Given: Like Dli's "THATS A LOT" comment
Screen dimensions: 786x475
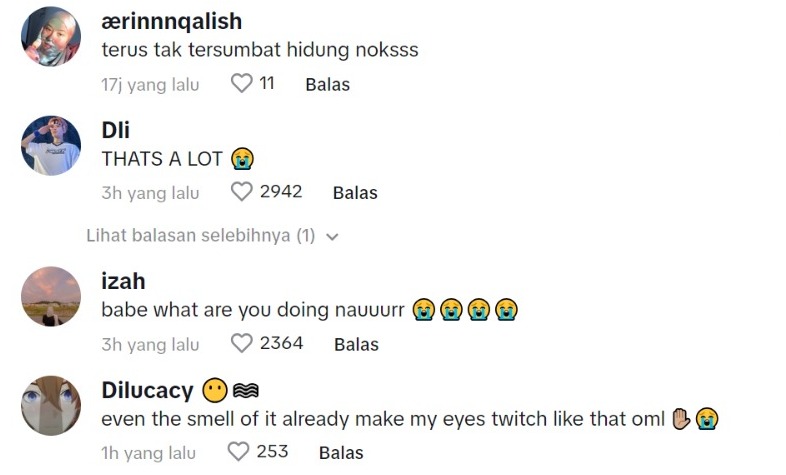Looking at the screenshot, I should (241, 192).
